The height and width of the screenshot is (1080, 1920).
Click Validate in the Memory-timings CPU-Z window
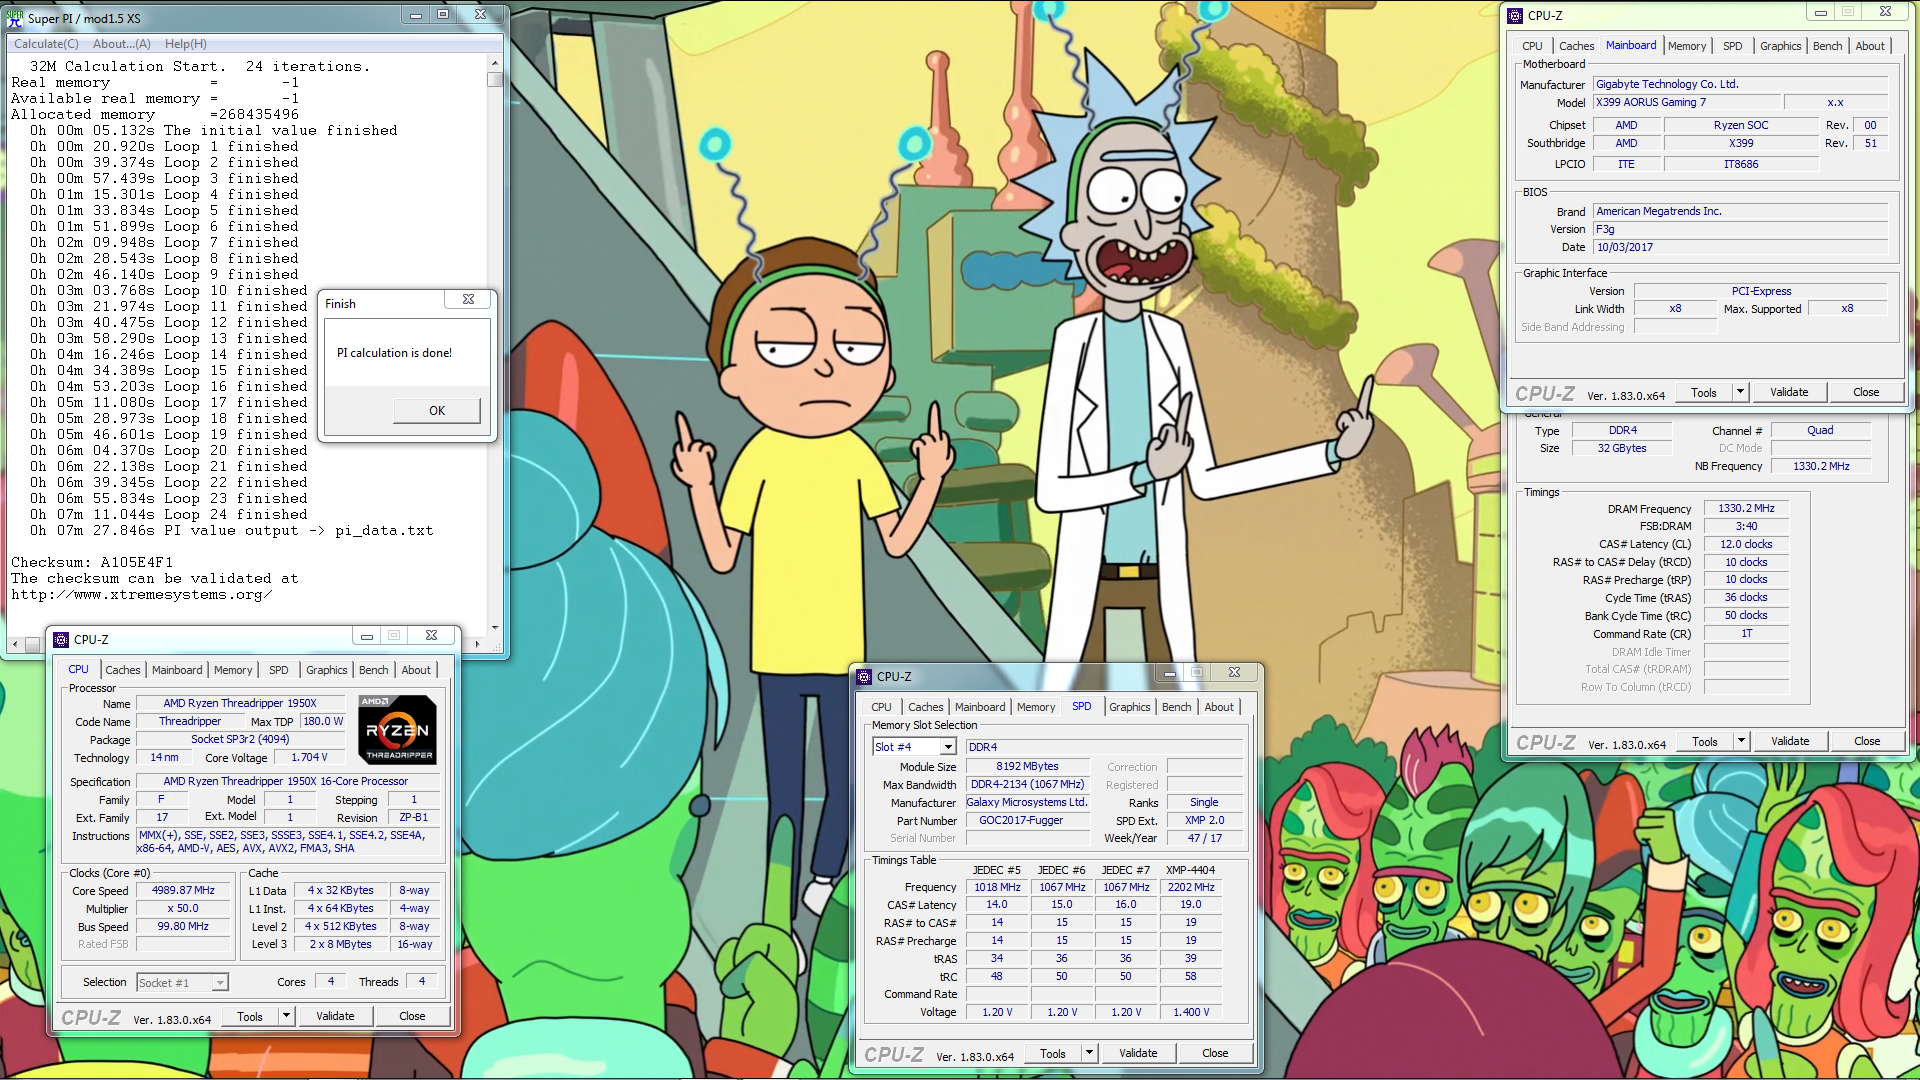click(x=1790, y=741)
